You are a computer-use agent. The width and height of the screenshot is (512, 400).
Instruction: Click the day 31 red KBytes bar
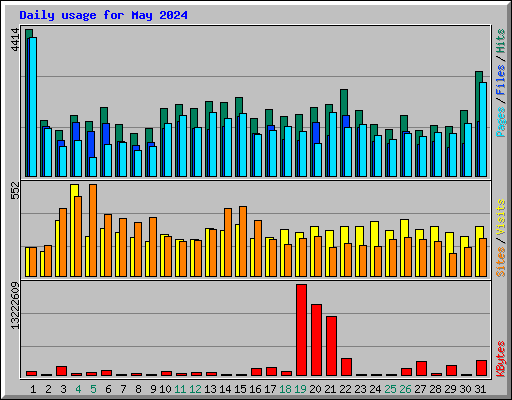pos(481,368)
